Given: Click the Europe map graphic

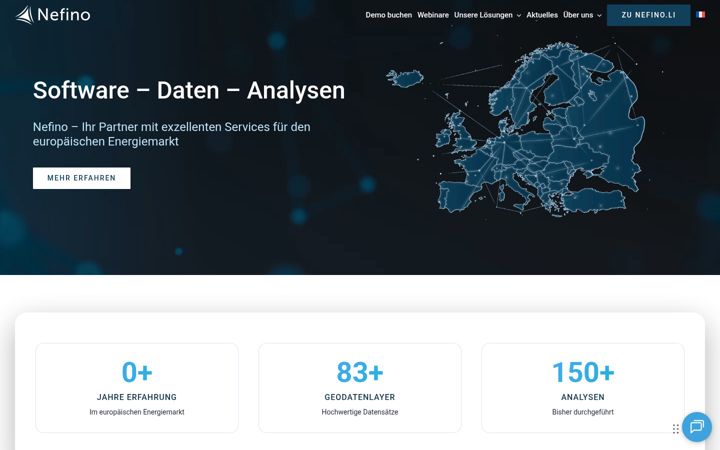Looking at the screenshot, I should tap(517, 129).
